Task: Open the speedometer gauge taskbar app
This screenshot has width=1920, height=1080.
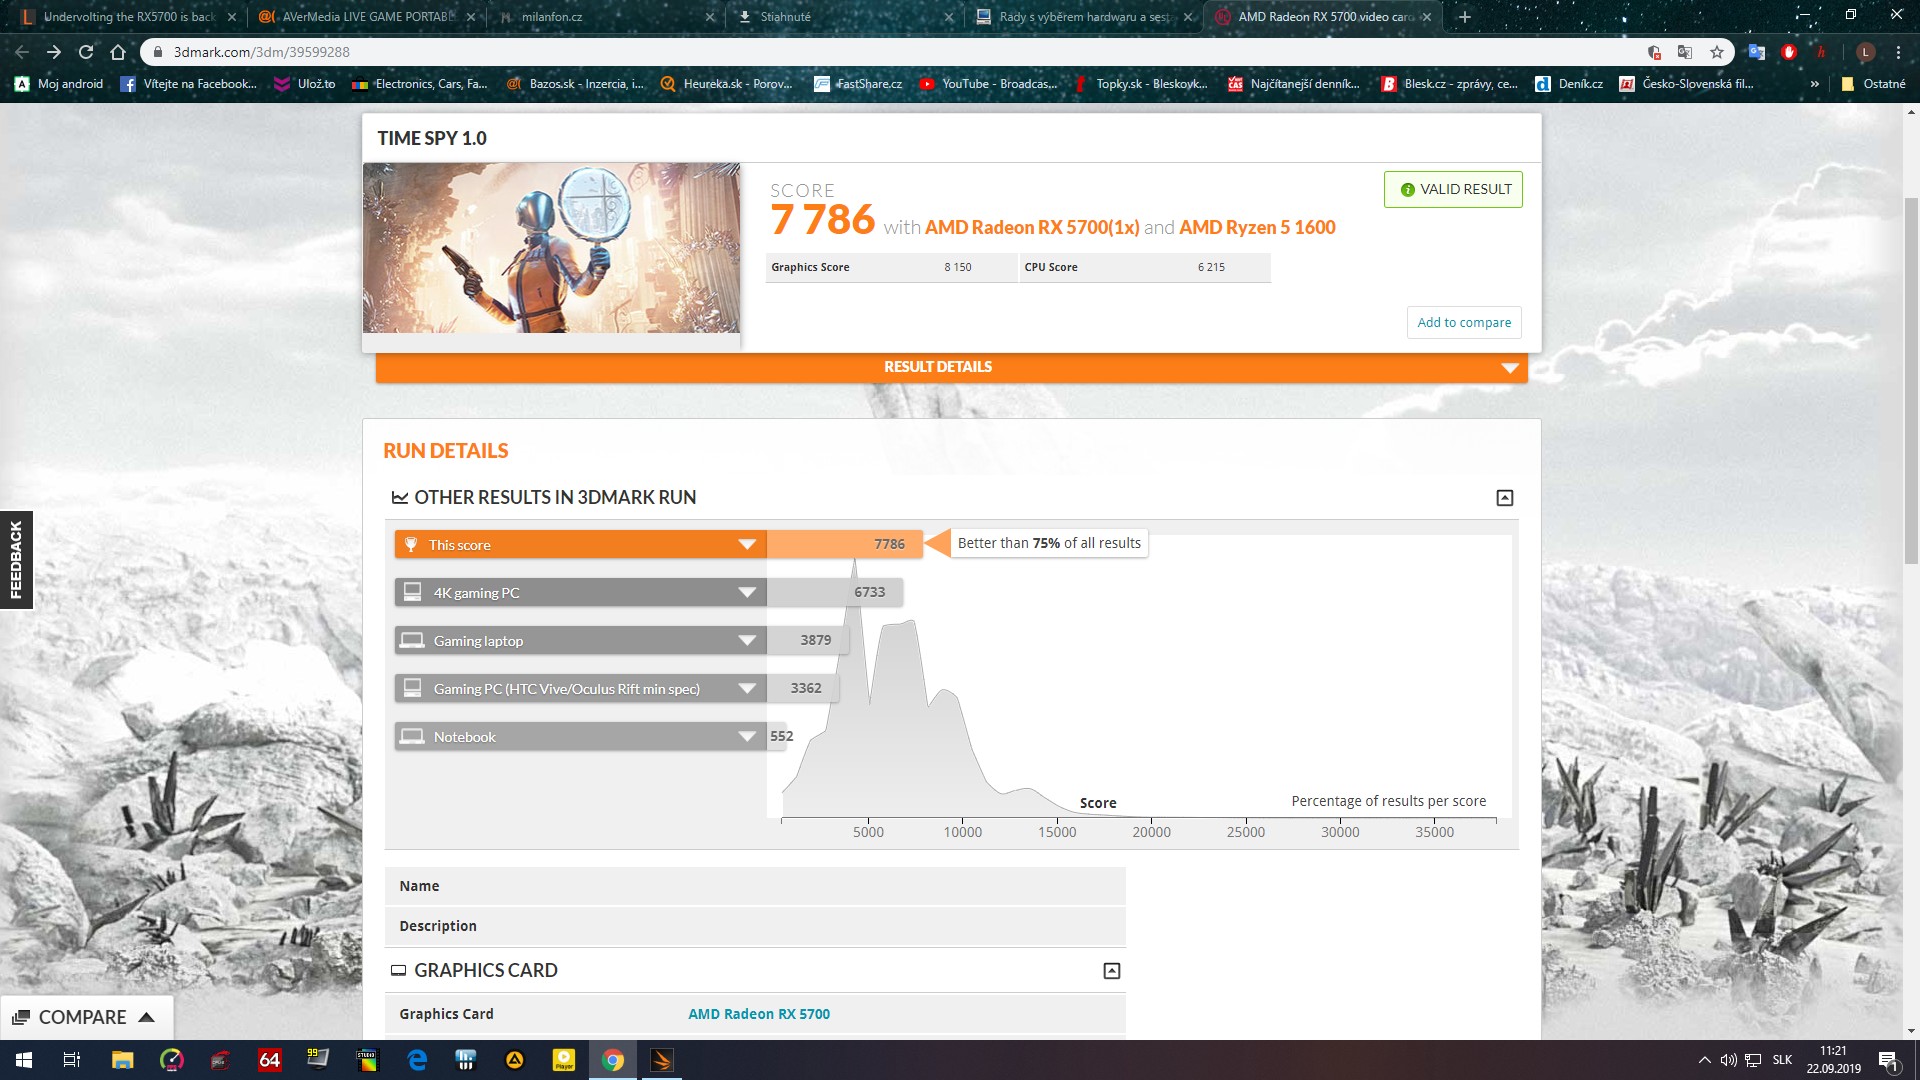Action: [171, 1060]
